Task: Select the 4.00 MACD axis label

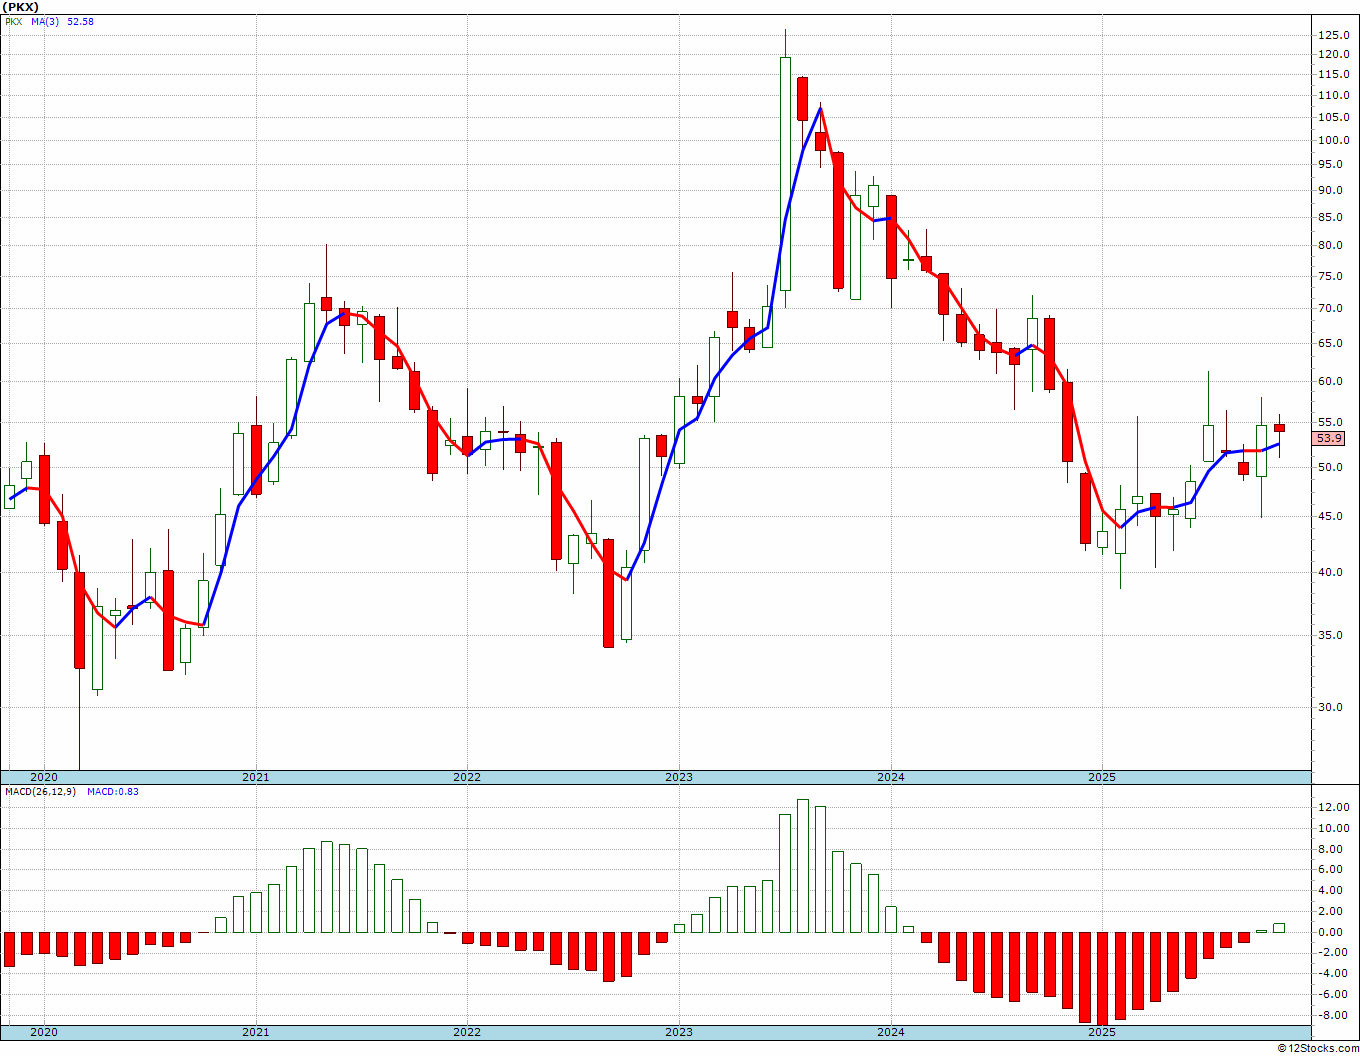Action: pyautogui.click(x=1330, y=890)
